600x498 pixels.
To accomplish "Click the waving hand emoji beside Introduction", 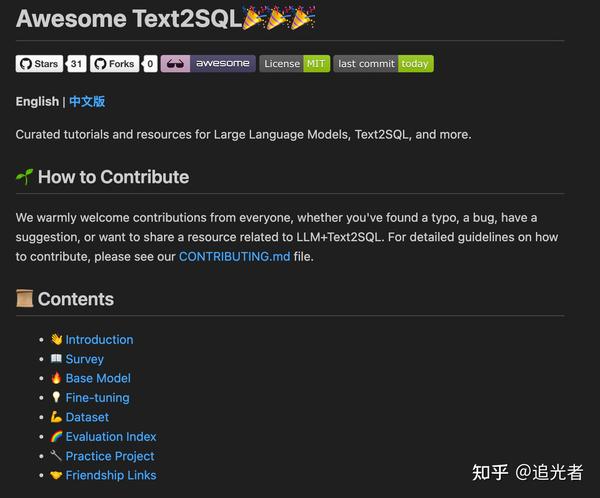I will [56, 339].
